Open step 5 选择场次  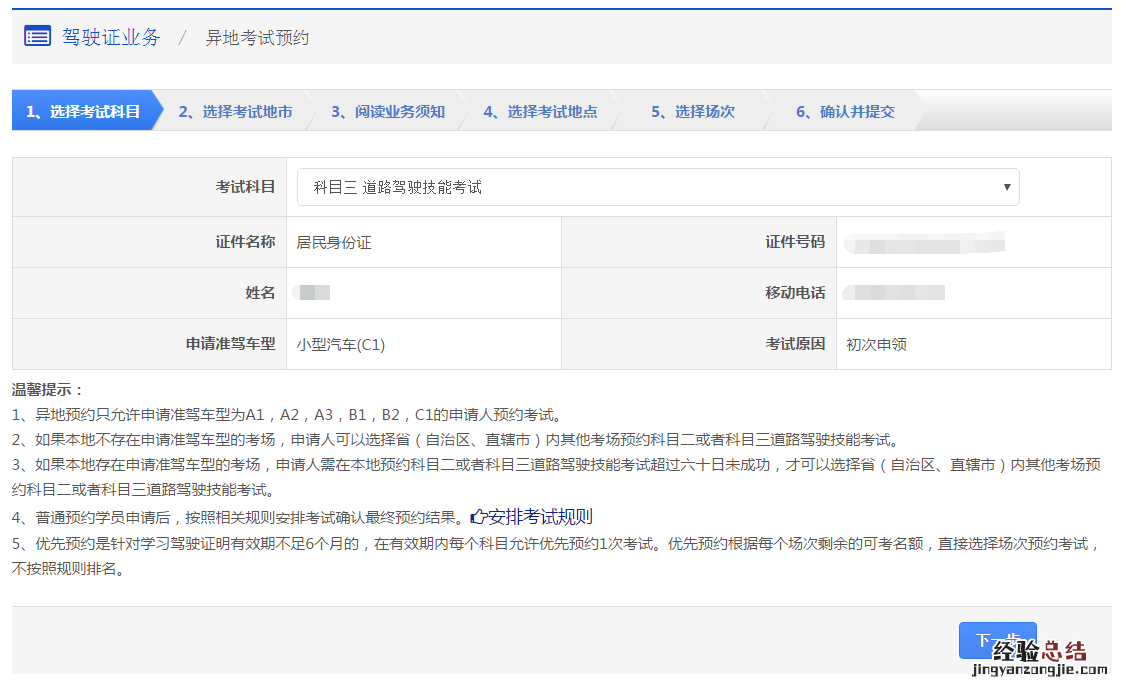point(692,111)
